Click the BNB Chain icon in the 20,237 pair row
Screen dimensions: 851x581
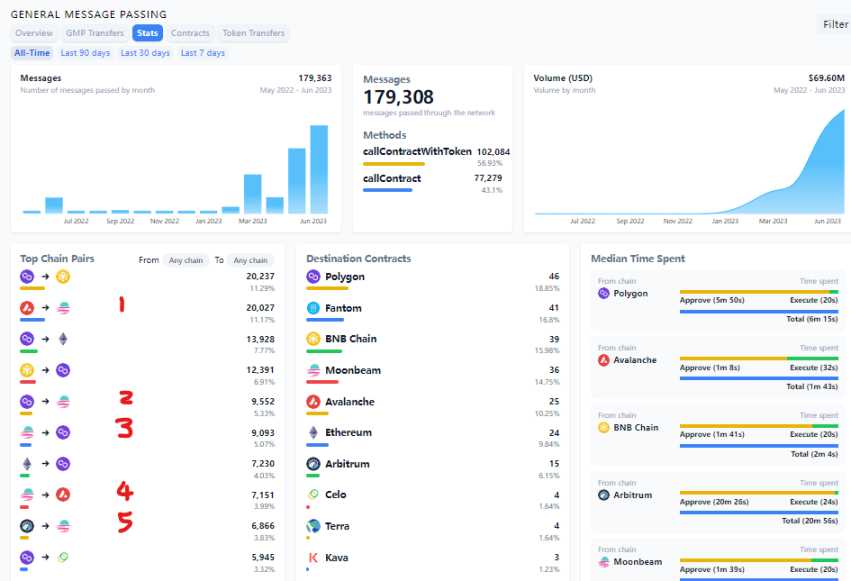tap(63, 277)
